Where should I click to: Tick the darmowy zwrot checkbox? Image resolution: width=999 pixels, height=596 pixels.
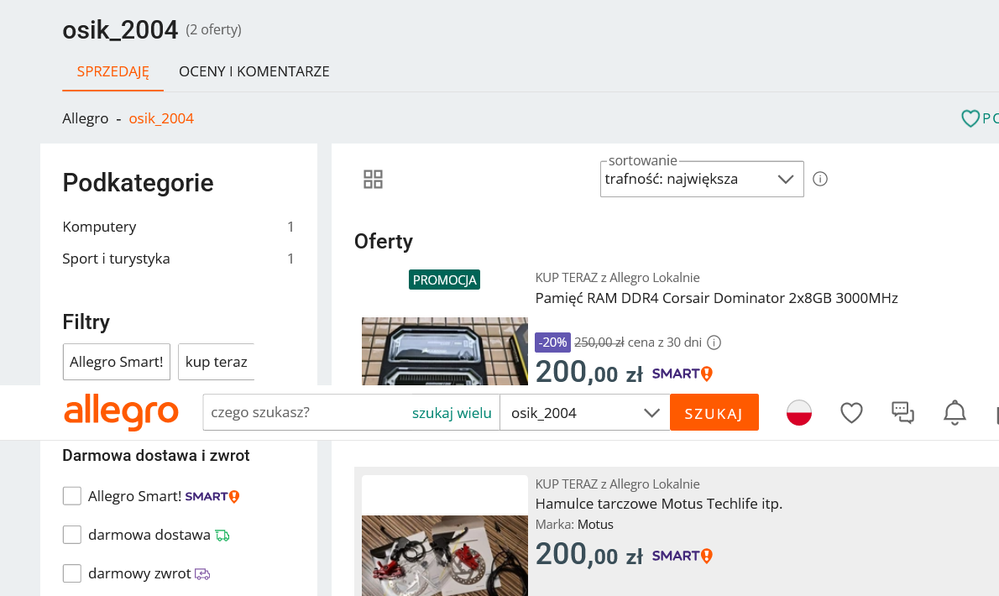(72, 574)
